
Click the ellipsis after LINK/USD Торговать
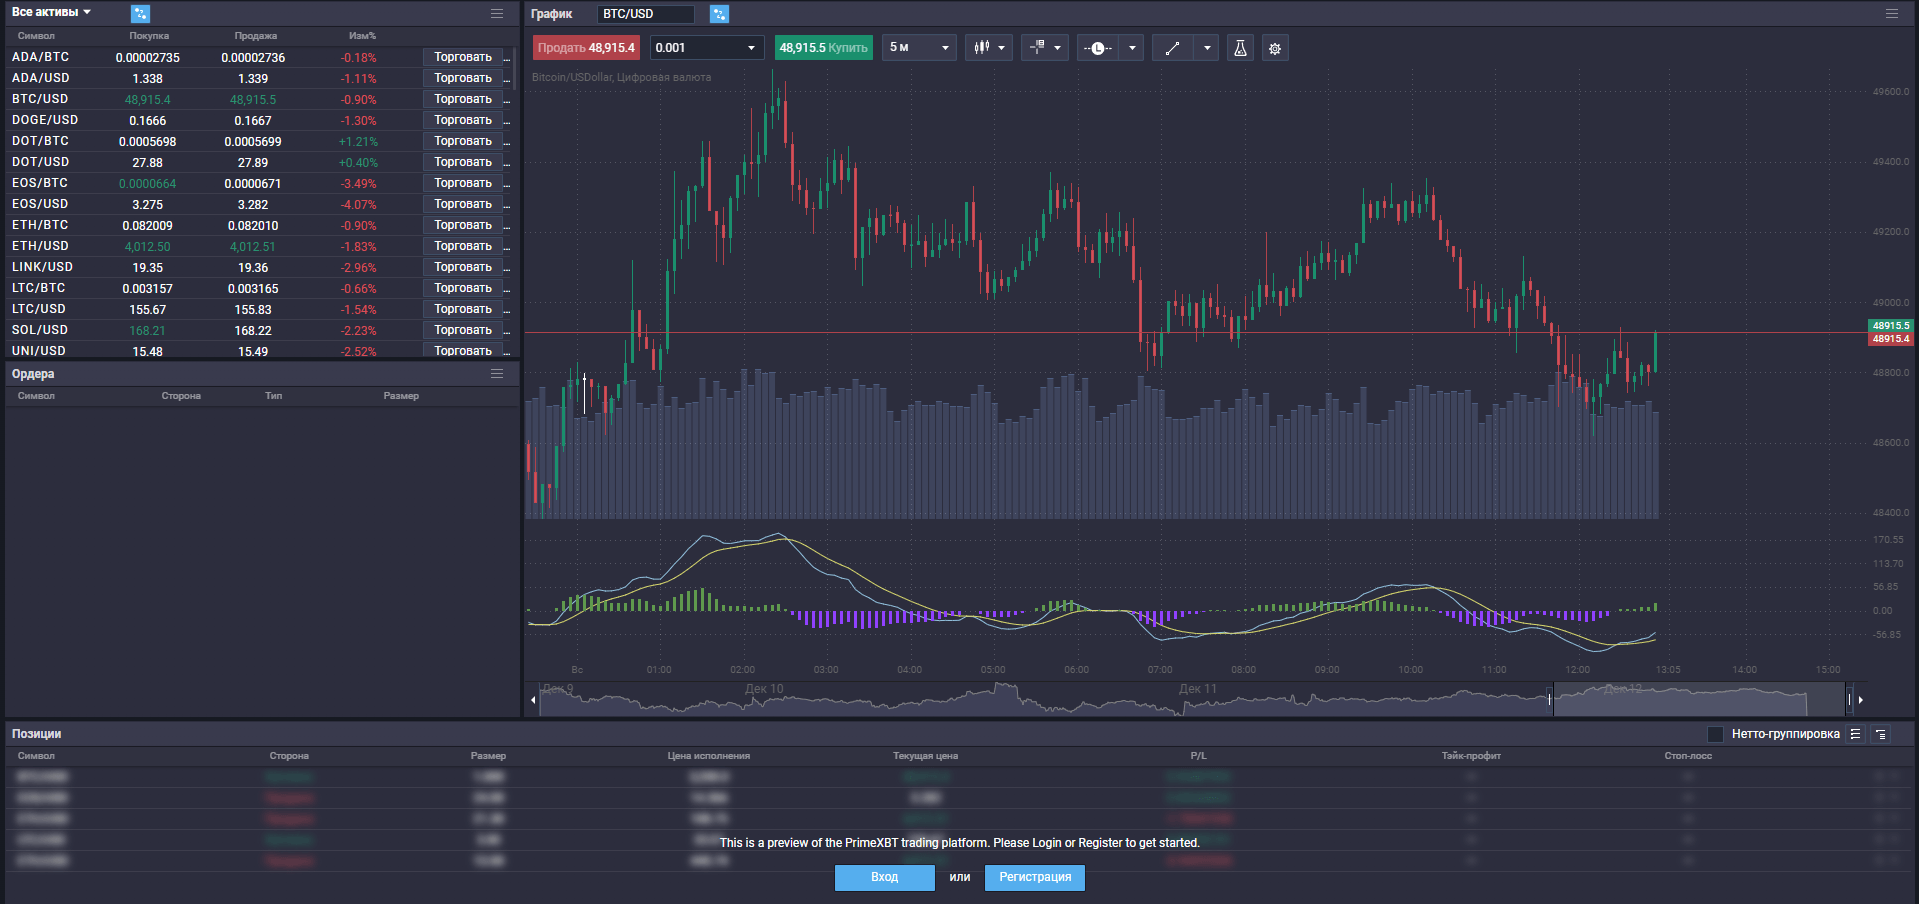(x=507, y=268)
